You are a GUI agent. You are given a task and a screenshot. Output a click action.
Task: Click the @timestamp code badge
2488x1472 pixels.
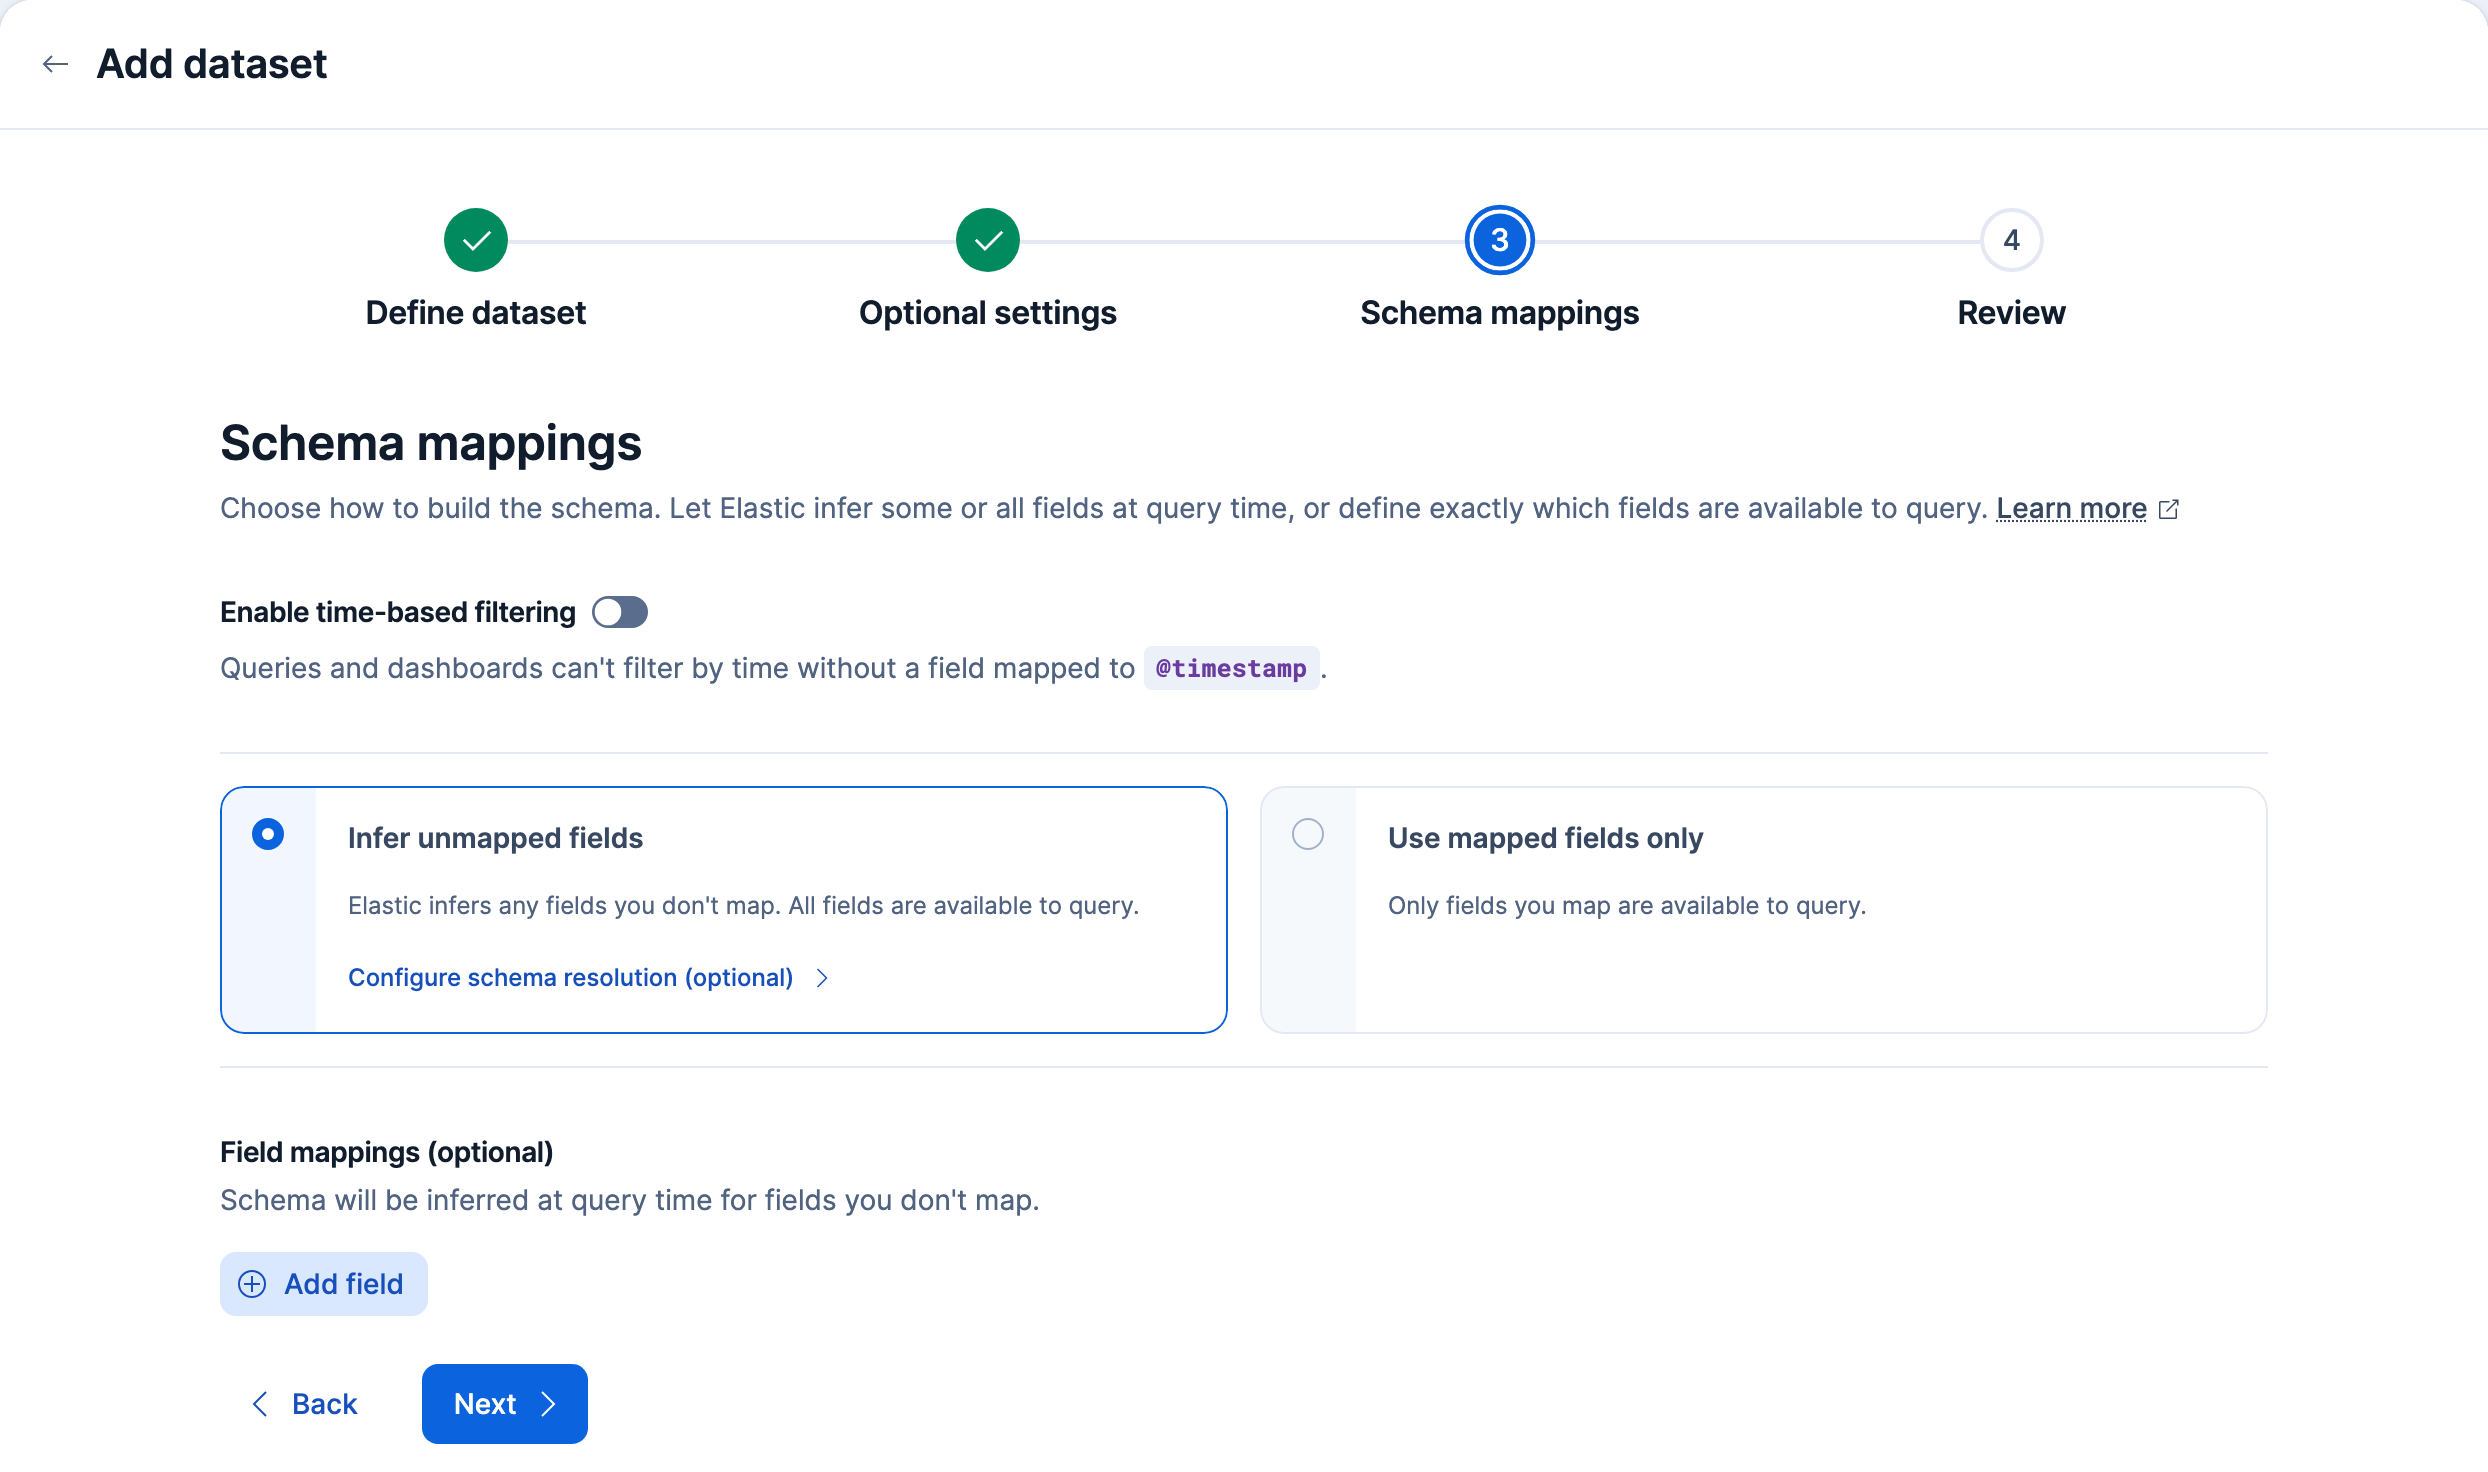[1231, 668]
